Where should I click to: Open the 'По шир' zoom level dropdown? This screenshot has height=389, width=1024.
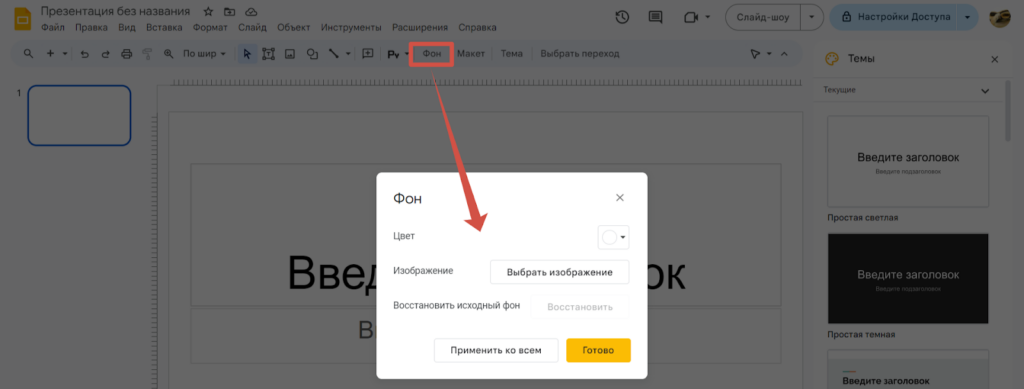(x=204, y=54)
